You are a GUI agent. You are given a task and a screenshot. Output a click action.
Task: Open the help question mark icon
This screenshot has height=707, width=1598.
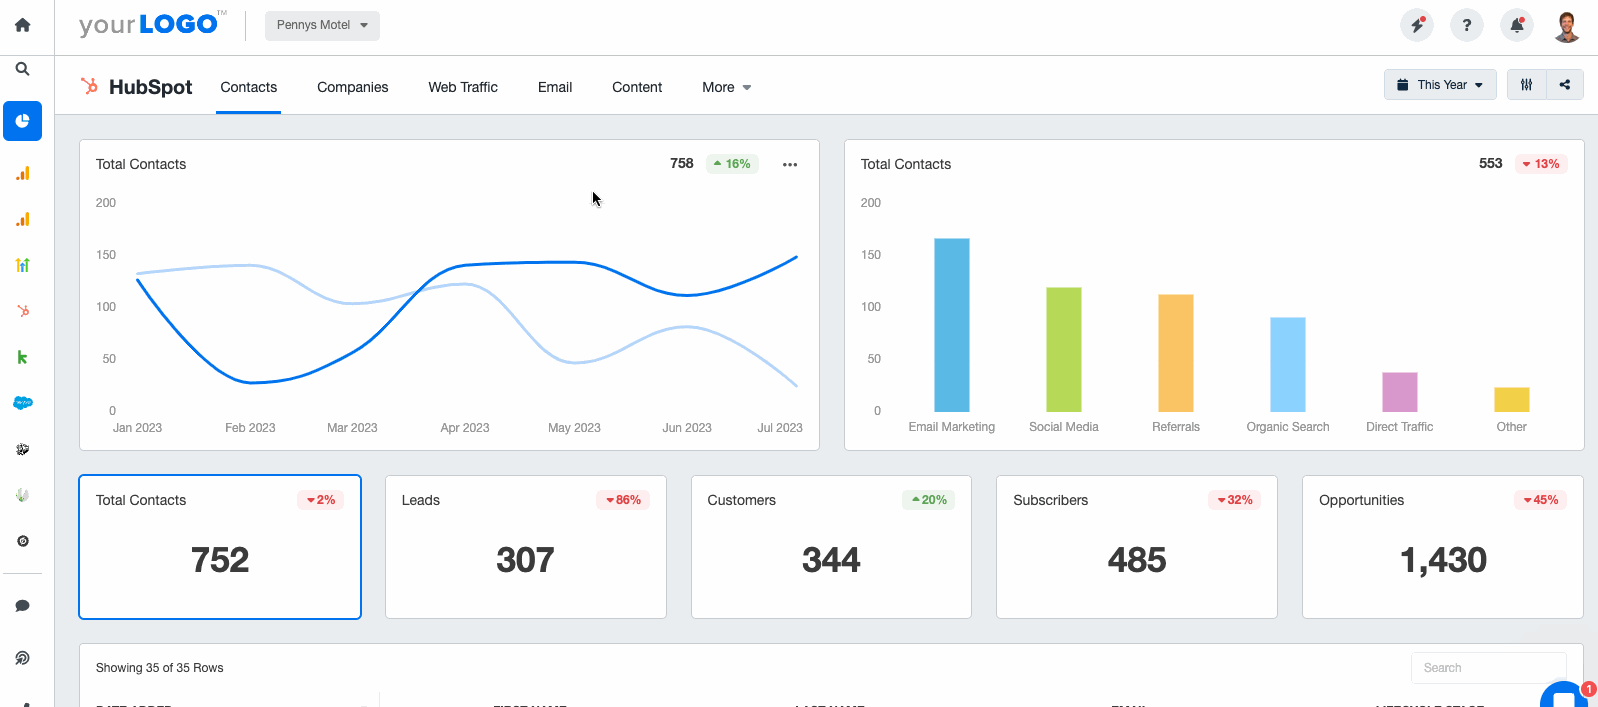(x=1466, y=25)
